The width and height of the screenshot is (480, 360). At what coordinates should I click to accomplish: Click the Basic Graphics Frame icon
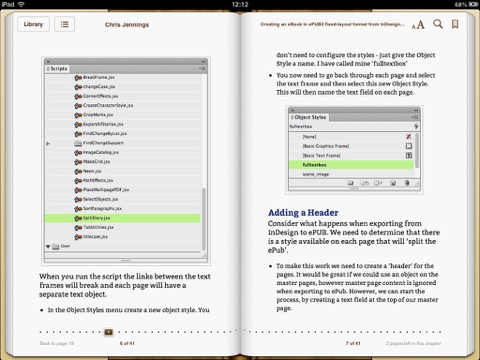409,146
